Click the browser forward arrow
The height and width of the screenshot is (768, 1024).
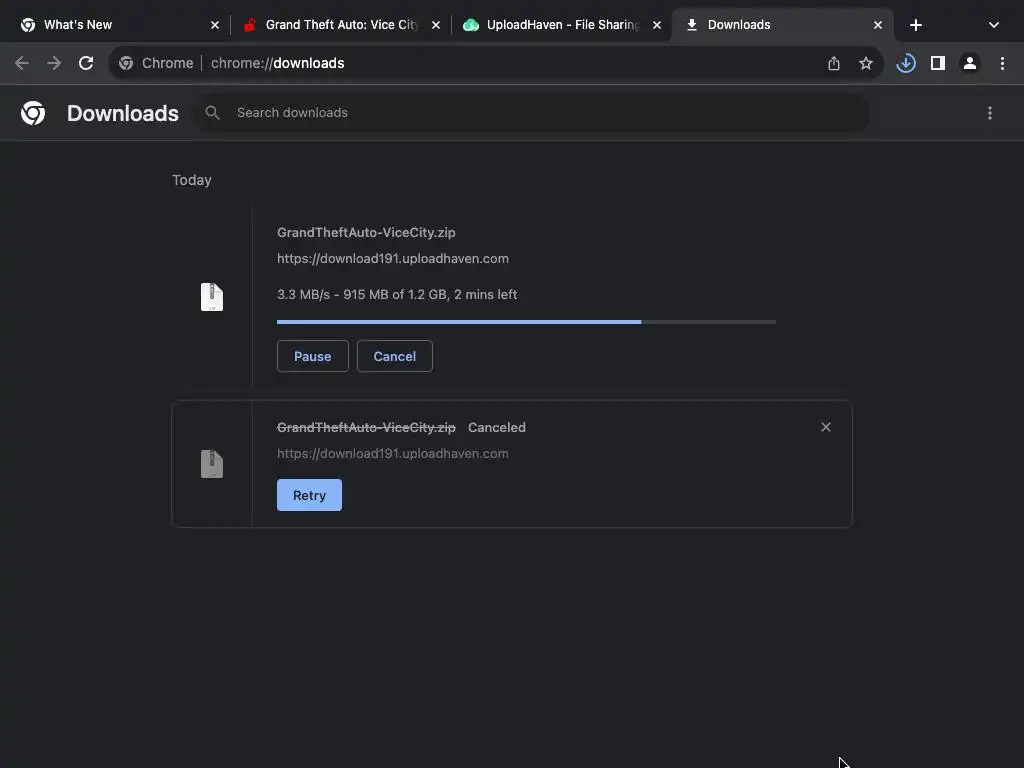pyautogui.click(x=54, y=63)
